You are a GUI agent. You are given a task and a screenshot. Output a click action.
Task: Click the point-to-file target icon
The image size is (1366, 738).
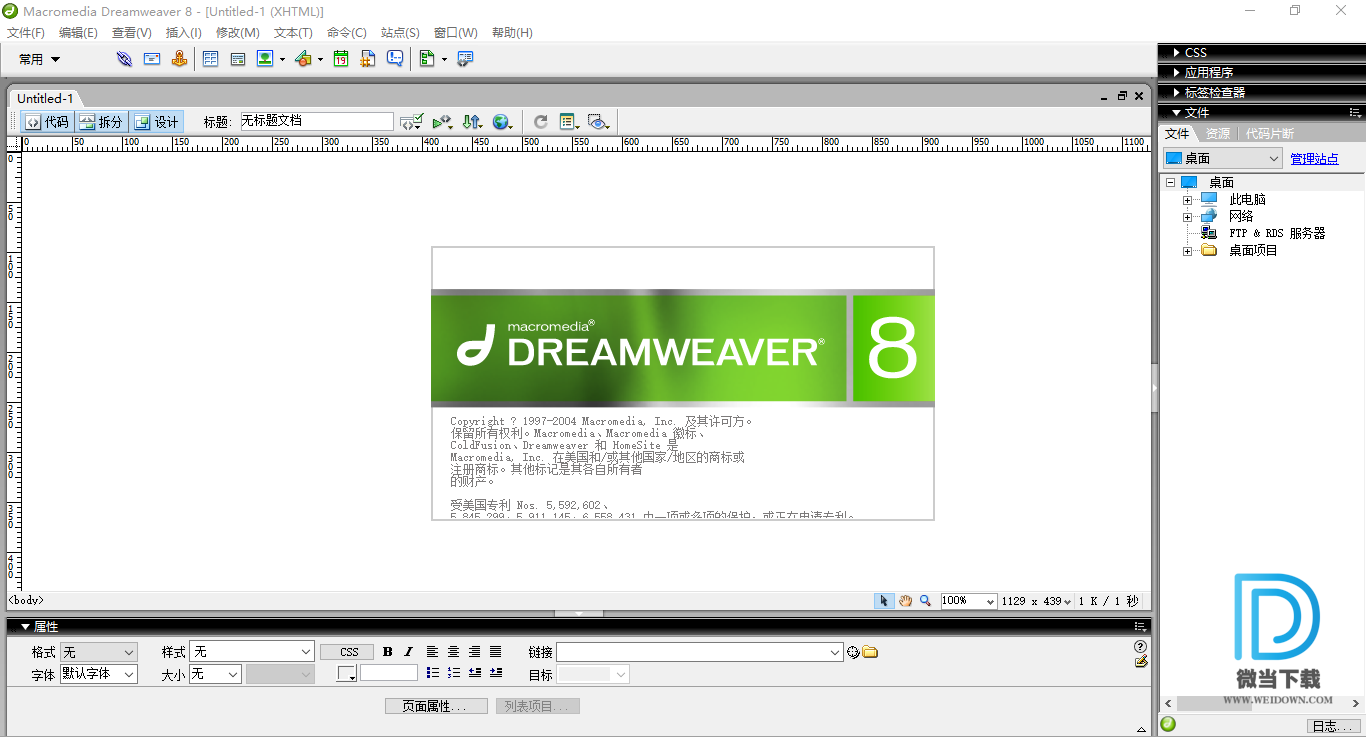[x=853, y=652]
